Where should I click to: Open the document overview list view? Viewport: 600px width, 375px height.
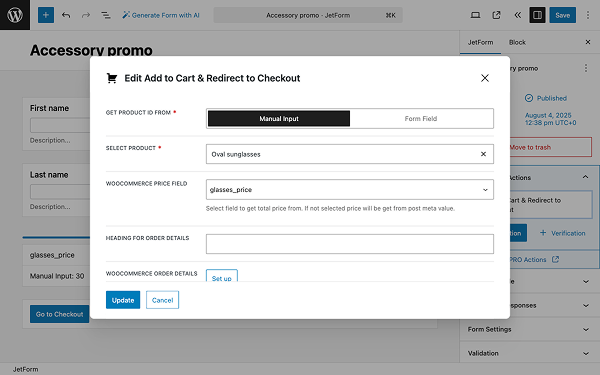click(x=106, y=15)
